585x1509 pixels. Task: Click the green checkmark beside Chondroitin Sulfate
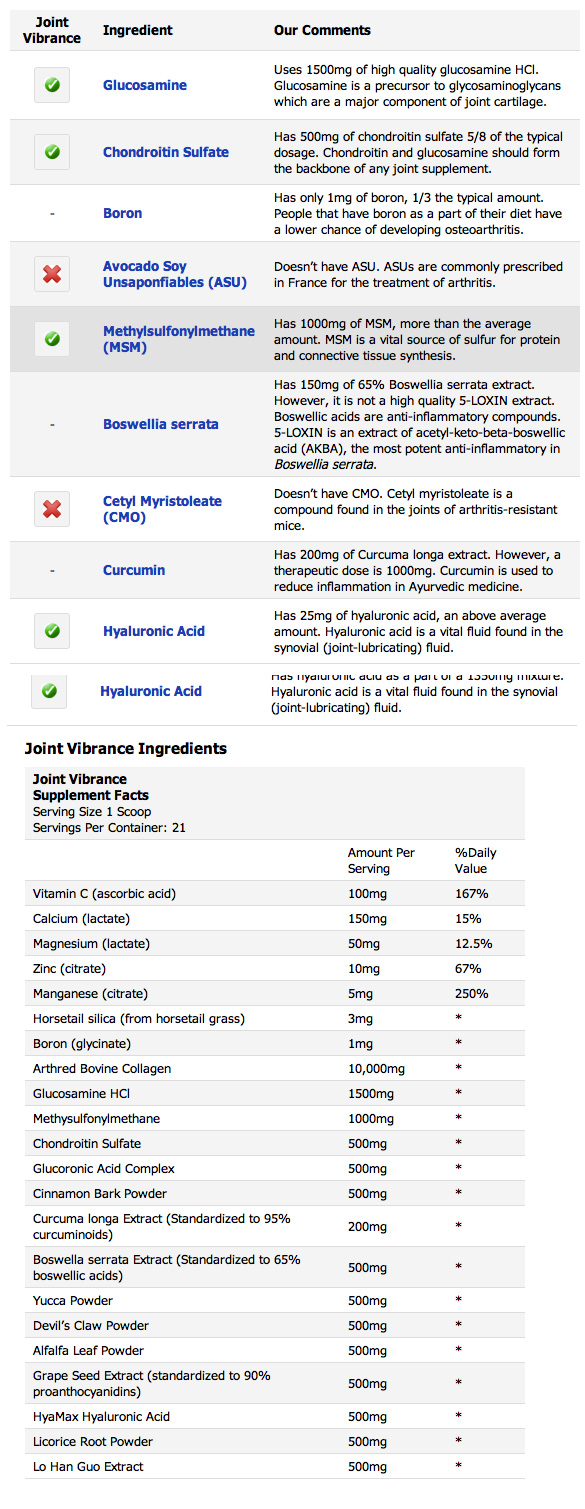coord(52,152)
